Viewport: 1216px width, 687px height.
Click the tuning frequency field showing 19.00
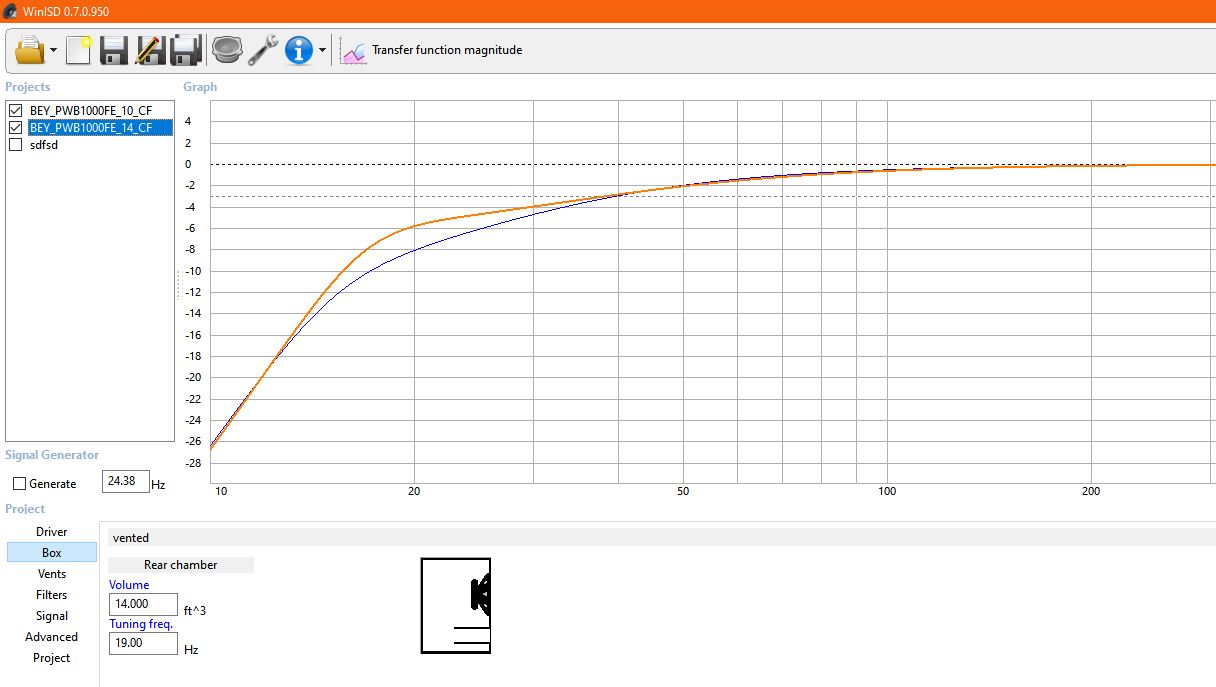click(143, 643)
